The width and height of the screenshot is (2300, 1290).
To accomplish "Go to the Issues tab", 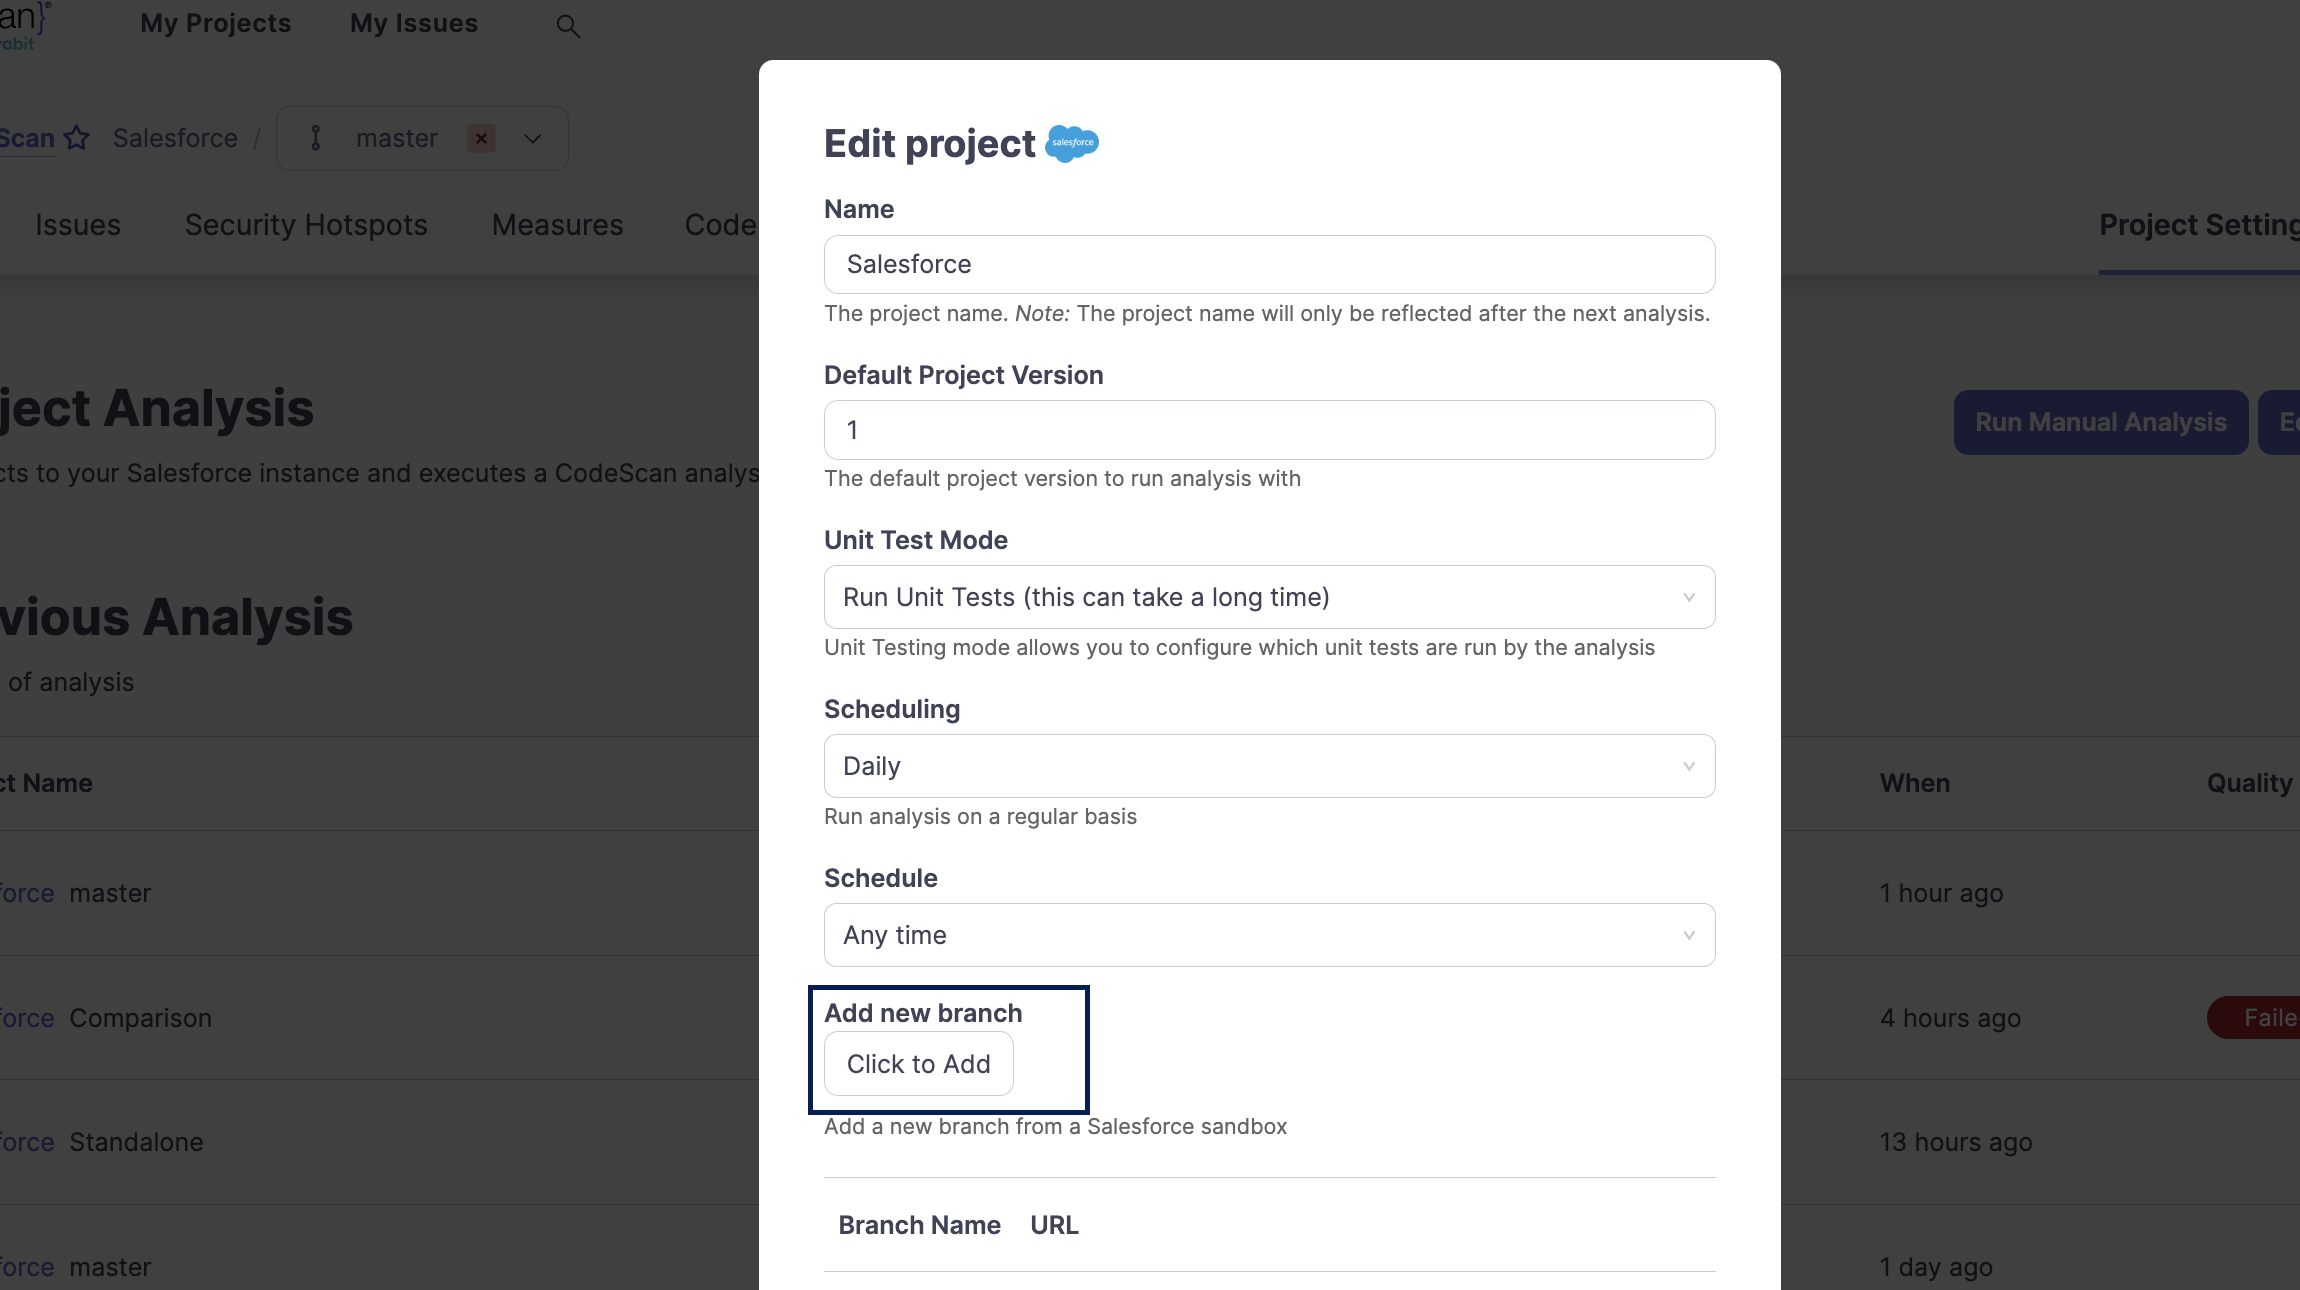I will [x=78, y=225].
